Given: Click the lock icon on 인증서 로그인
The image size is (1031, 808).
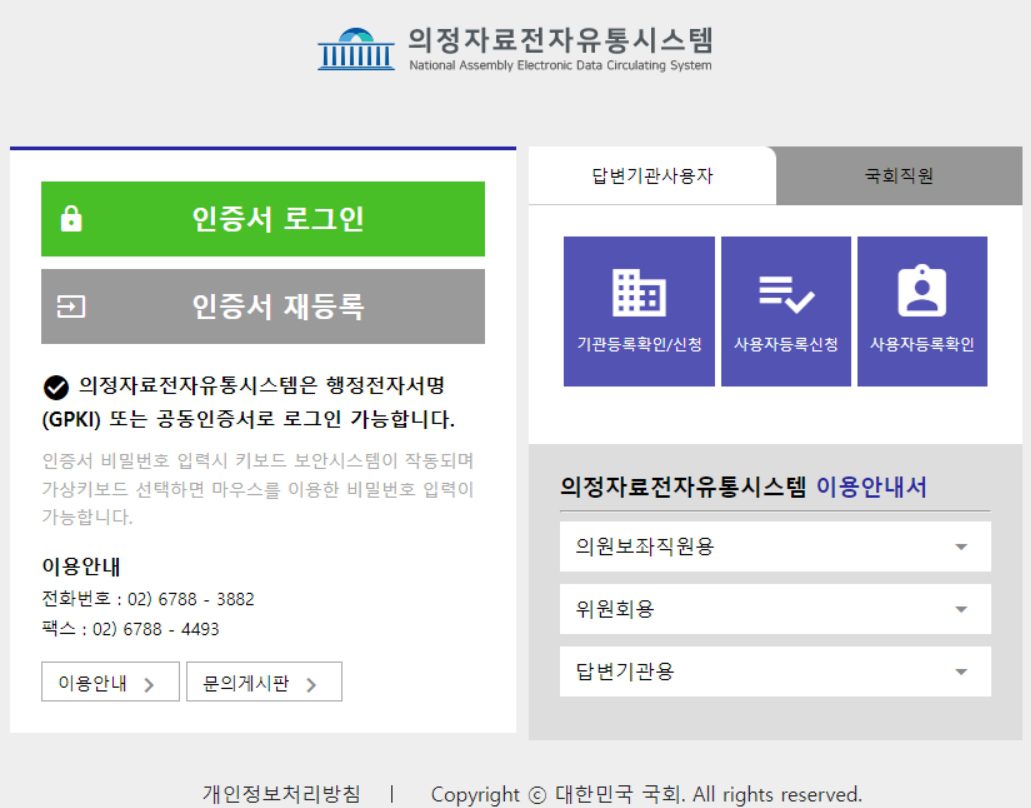Looking at the screenshot, I should [71, 219].
